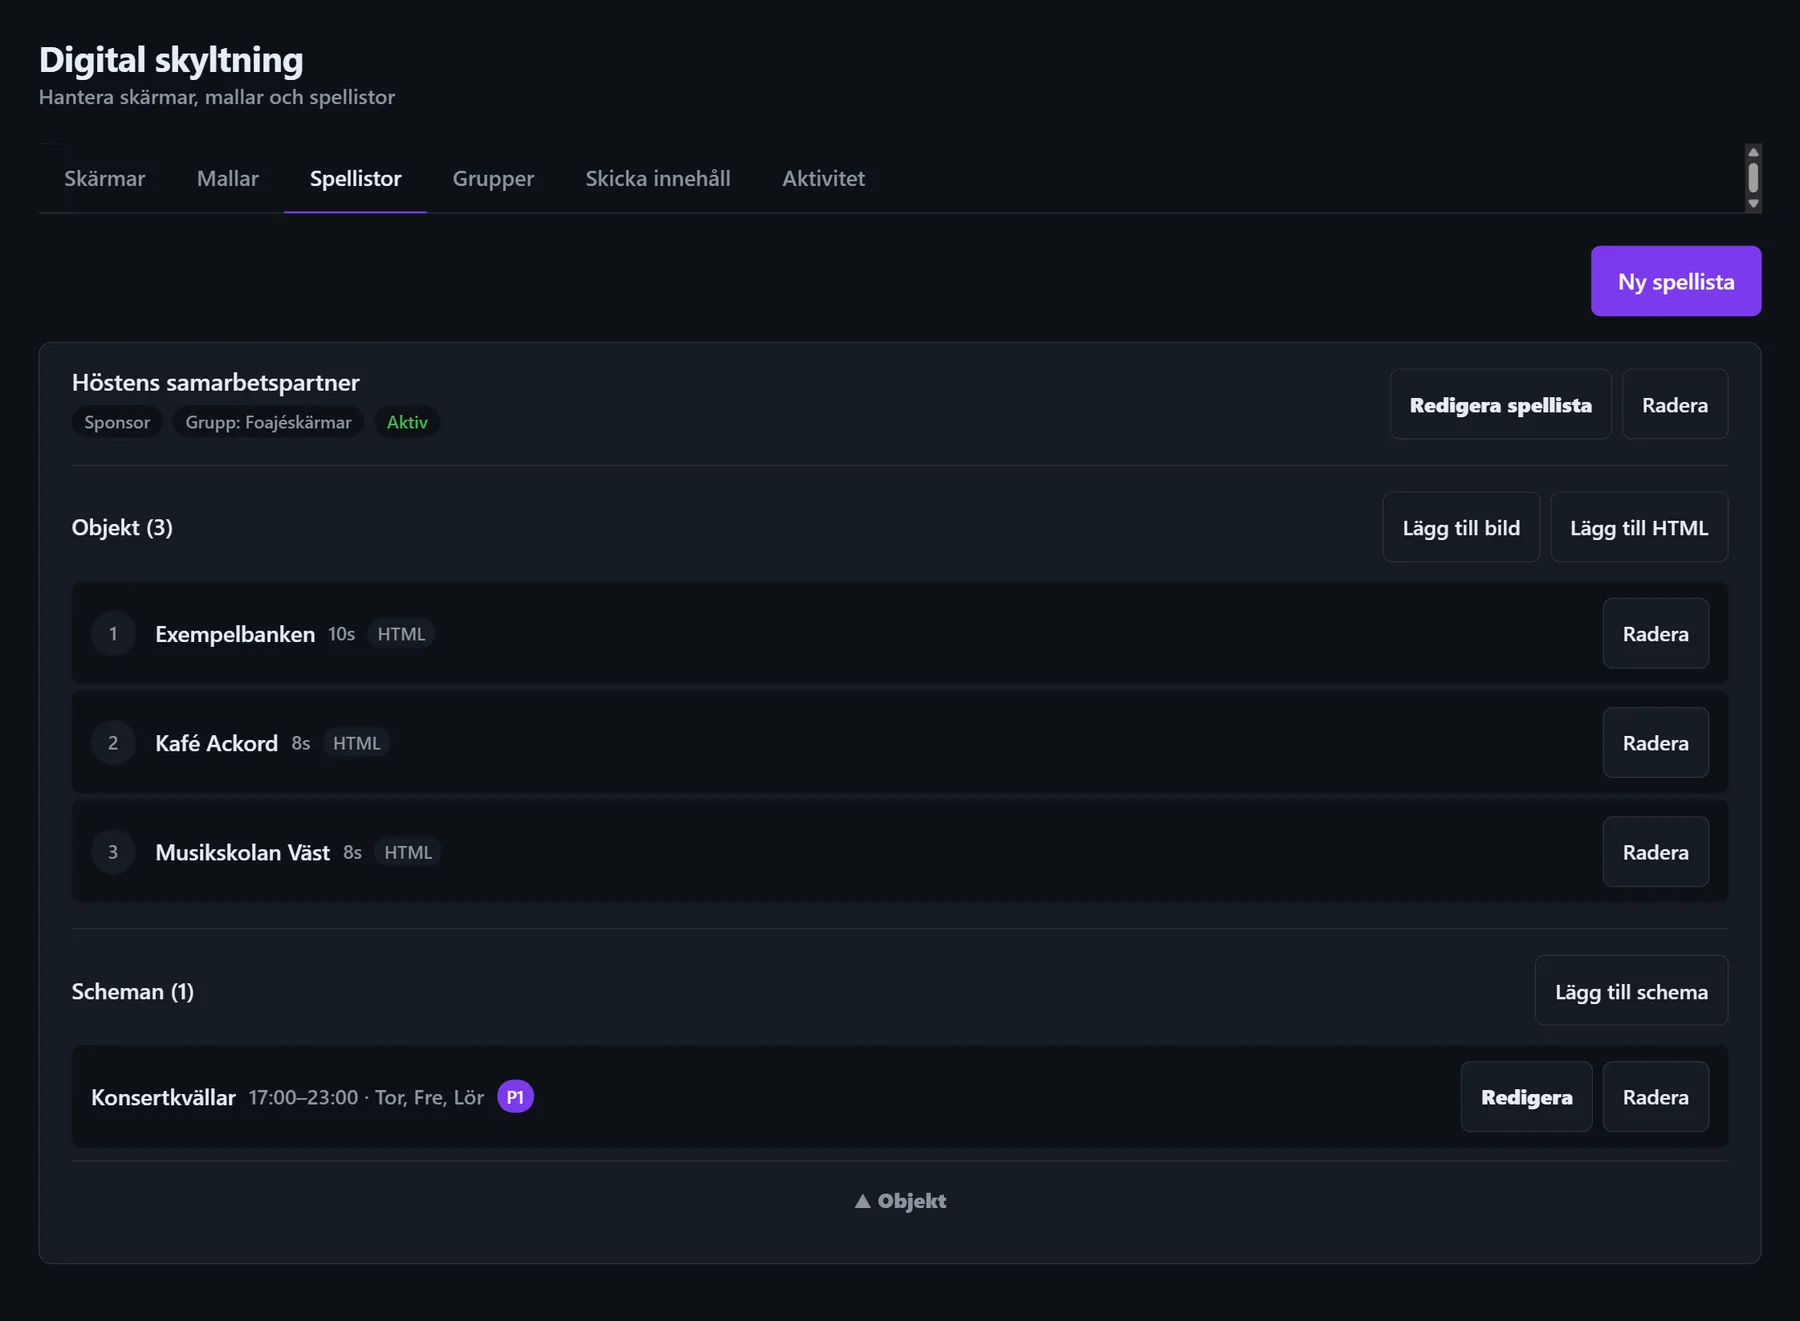This screenshot has width=1800, height=1321.
Task: Select the Spellistor tab
Action: click(355, 178)
